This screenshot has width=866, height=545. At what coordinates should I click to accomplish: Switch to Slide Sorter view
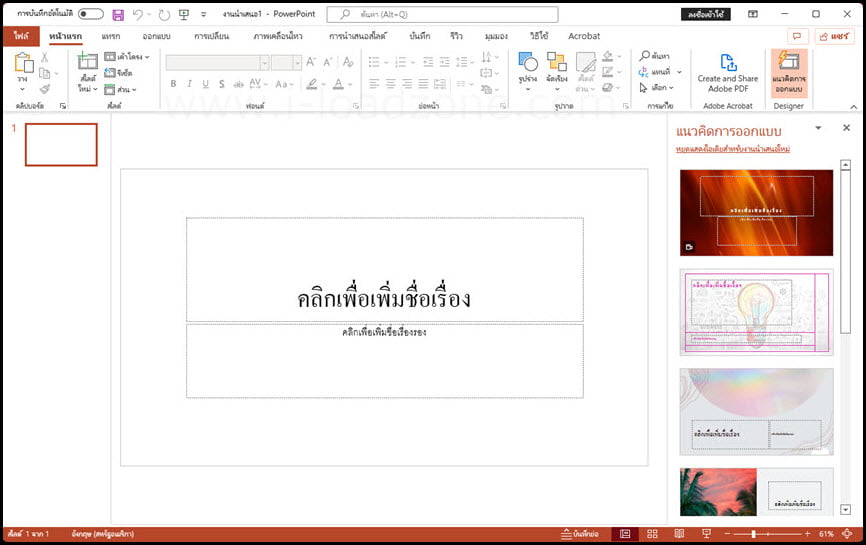pos(652,534)
